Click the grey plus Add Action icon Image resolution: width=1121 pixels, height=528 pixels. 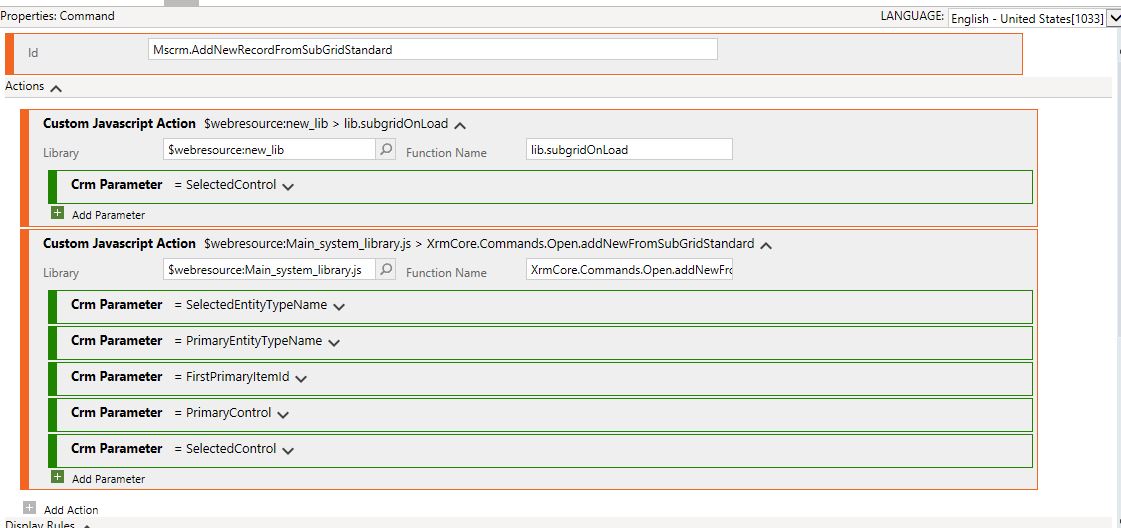click(29, 508)
